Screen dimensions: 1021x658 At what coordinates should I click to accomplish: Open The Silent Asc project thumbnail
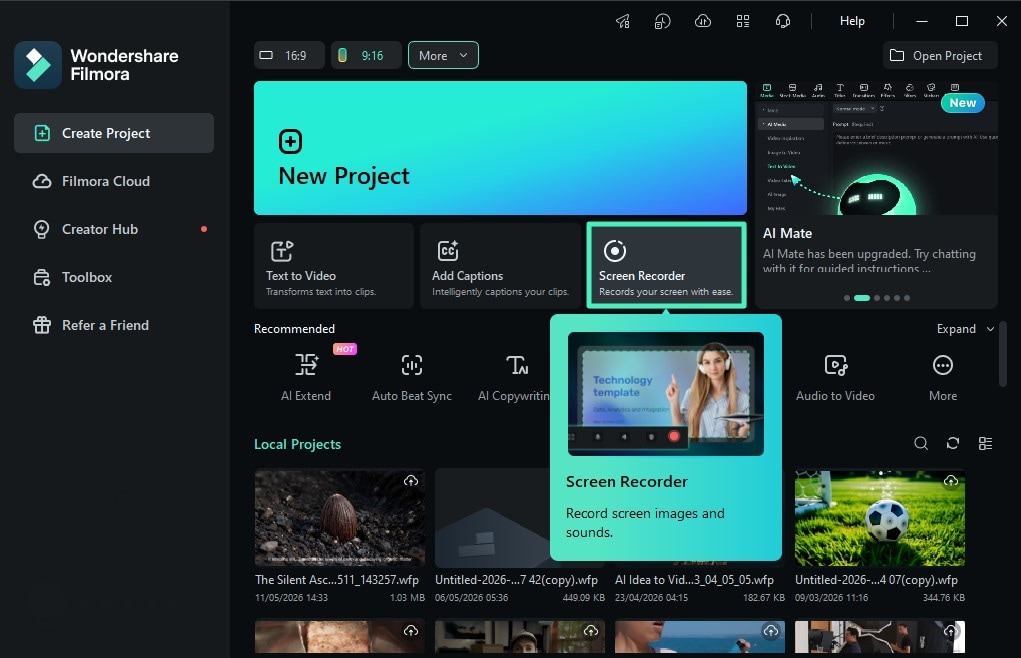pos(340,517)
